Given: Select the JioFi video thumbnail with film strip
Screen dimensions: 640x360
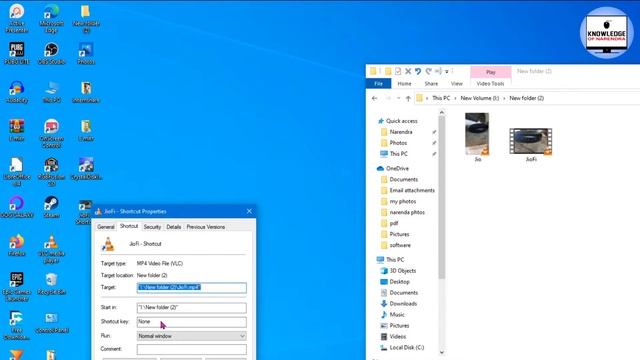Looking at the screenshot, I should point(531,142).
